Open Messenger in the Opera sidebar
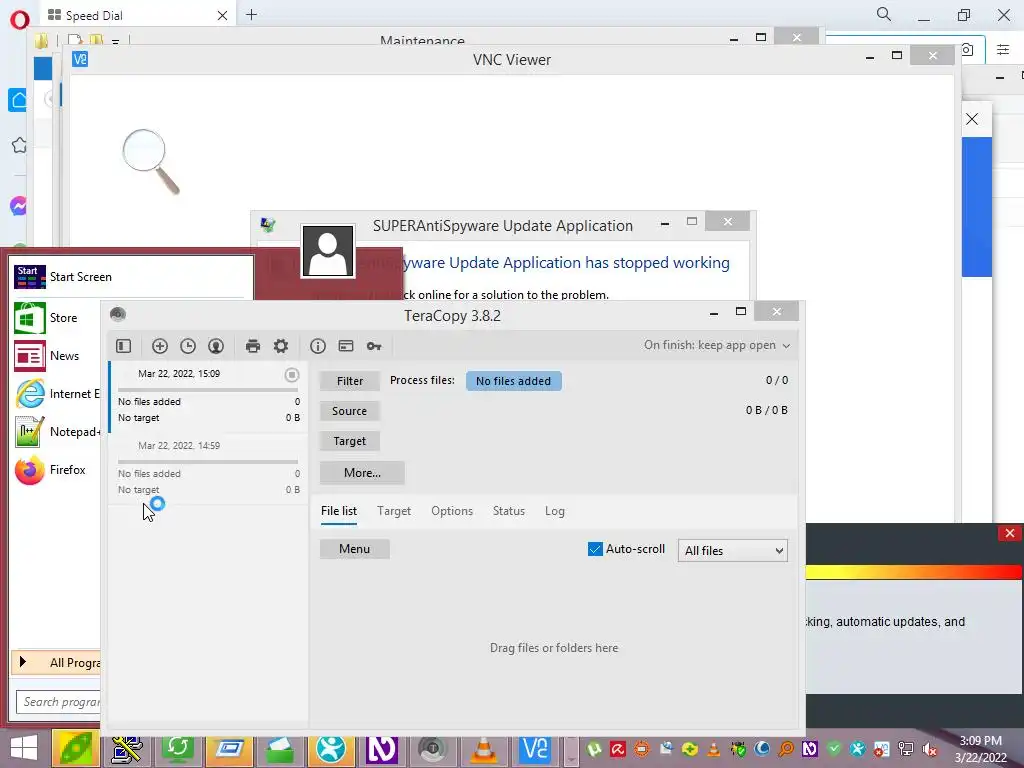 [18, 206]
